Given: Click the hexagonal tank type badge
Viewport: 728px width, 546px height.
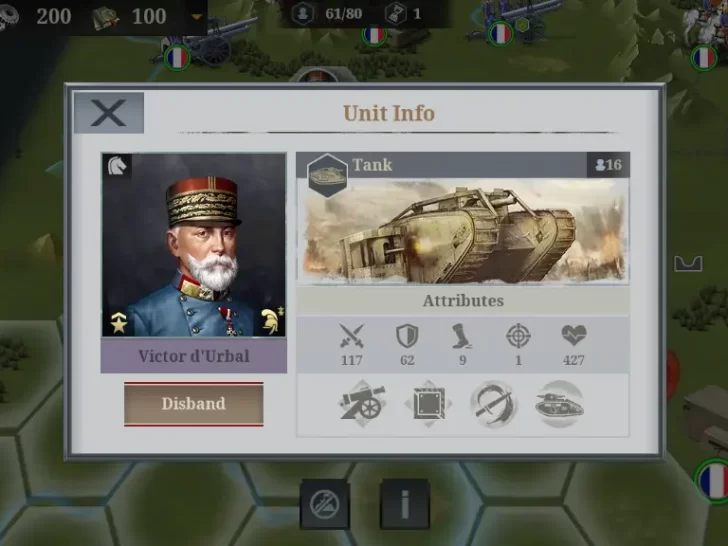Looking at the screenshot, I should click(x=327, y=176).
